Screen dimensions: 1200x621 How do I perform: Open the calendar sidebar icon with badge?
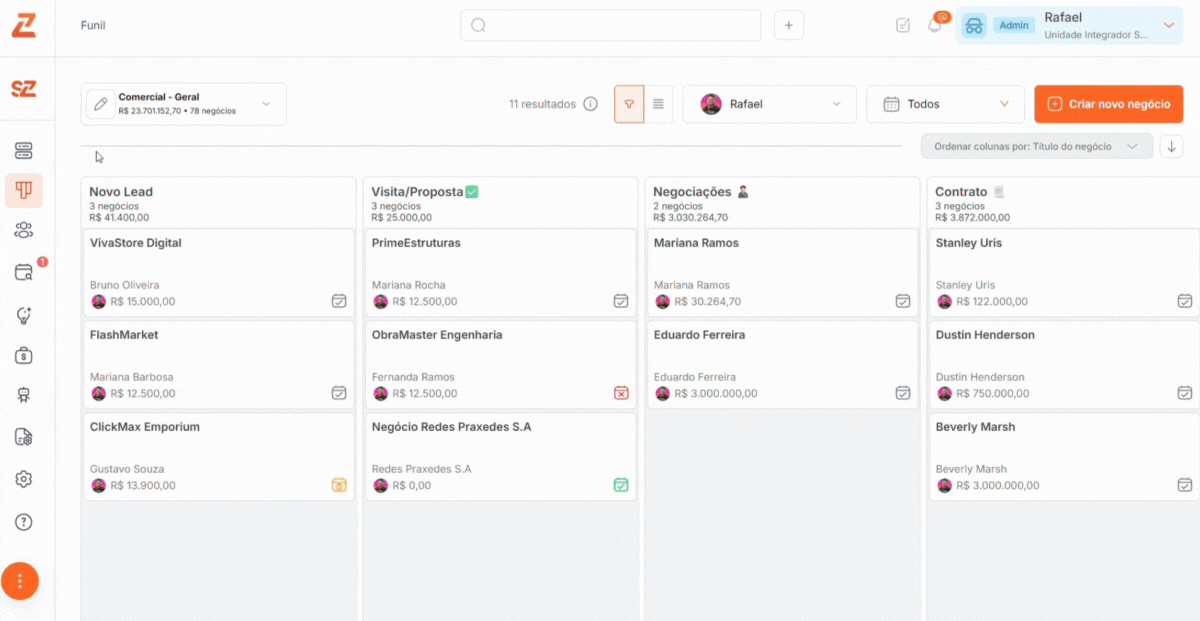coord(24,272)
